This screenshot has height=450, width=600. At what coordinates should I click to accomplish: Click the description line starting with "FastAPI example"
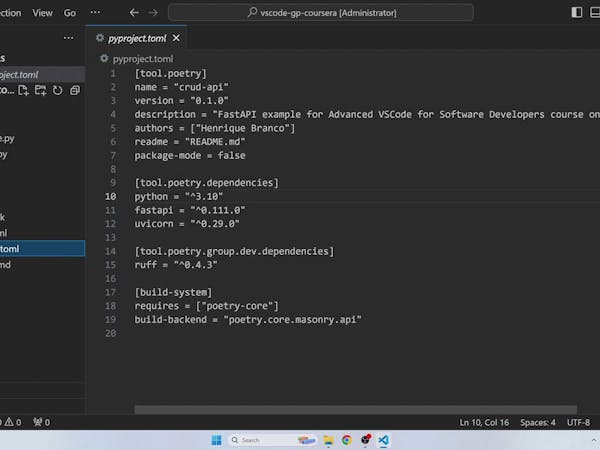pyautogui.click(x=367, y=114)
